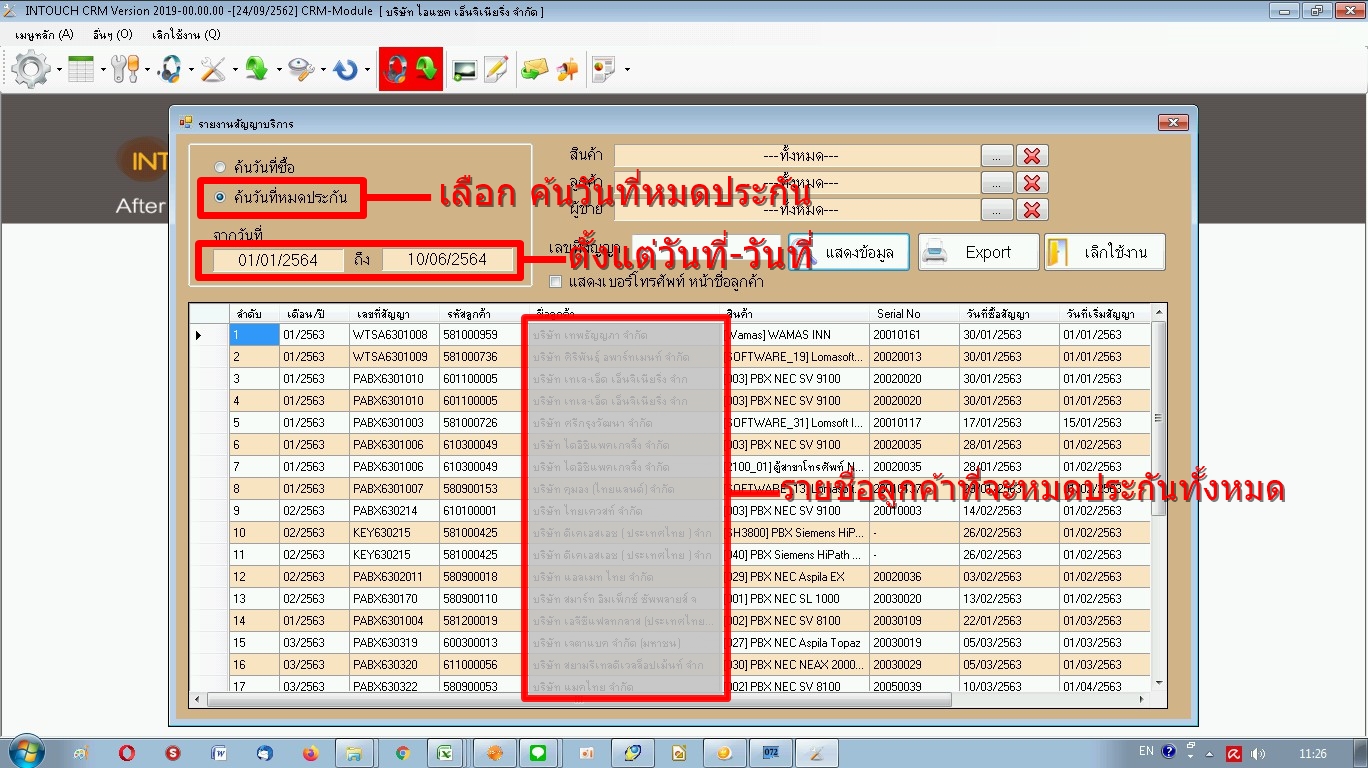The width and height of the screenshot is (1368, 768).
Task: Click the gear settings toolbar icon
Action: [31, 69]
